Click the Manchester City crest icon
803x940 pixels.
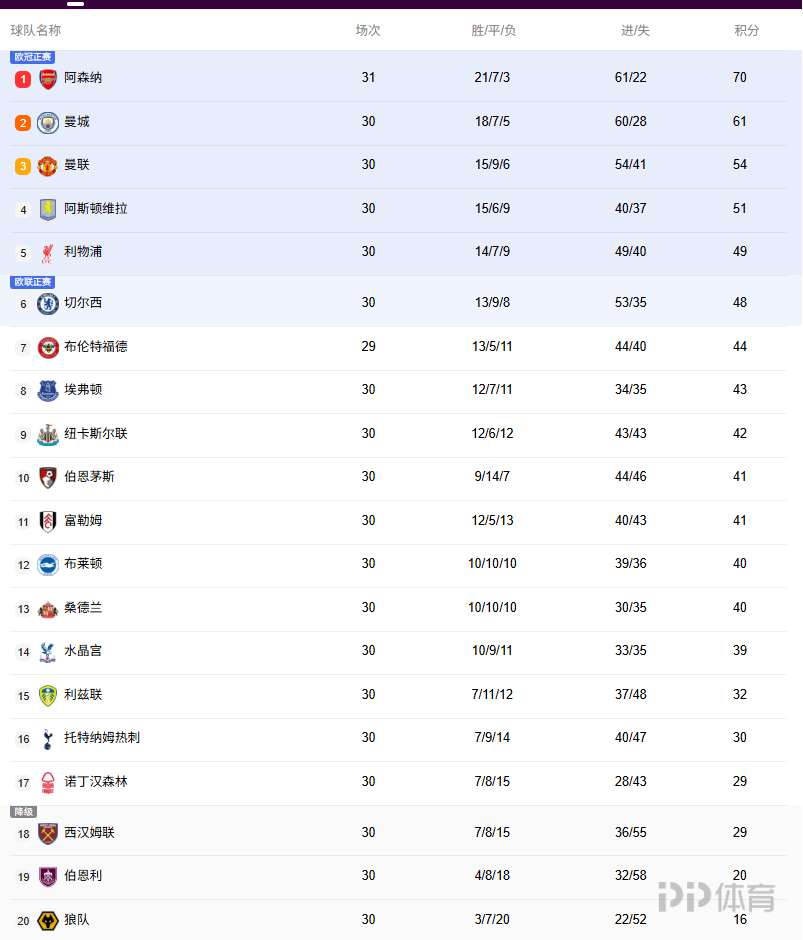pyautogui.click(x=48, y=123)
